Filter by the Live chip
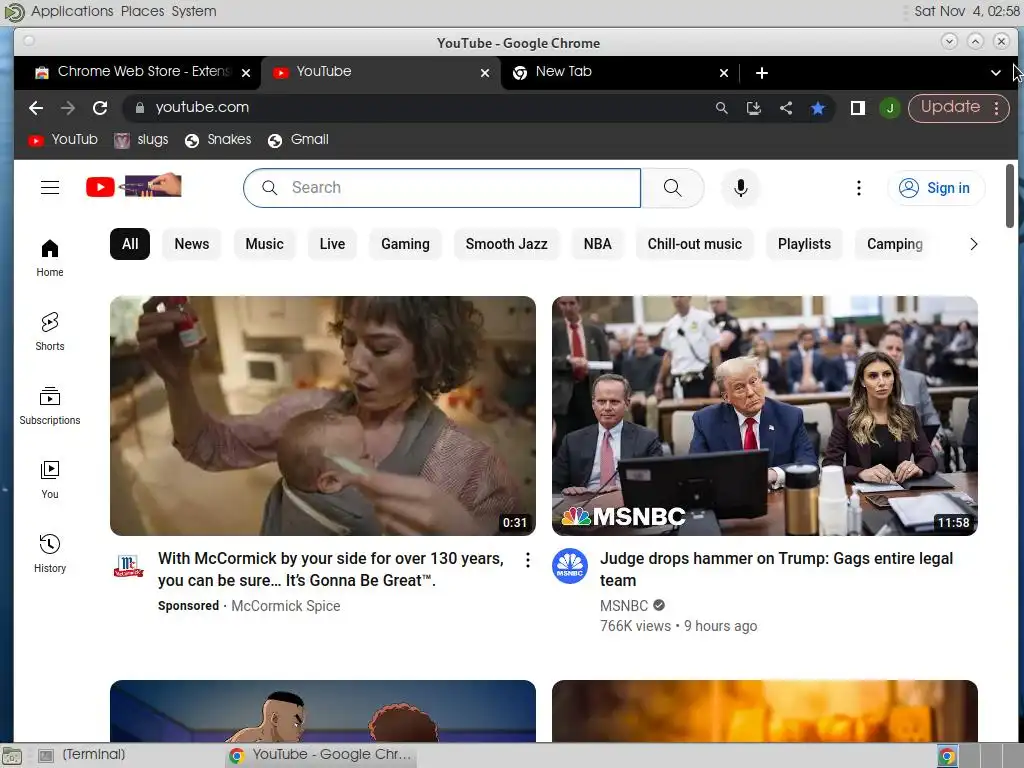The height and width of the screenshot is (768, 1024). (x=332, y=244)
